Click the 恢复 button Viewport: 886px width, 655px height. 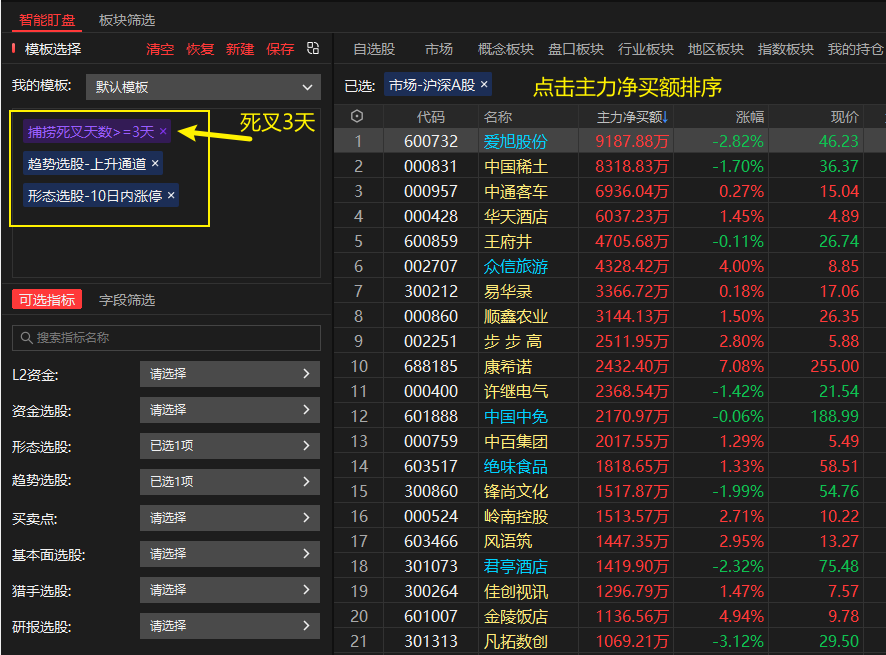200,49
